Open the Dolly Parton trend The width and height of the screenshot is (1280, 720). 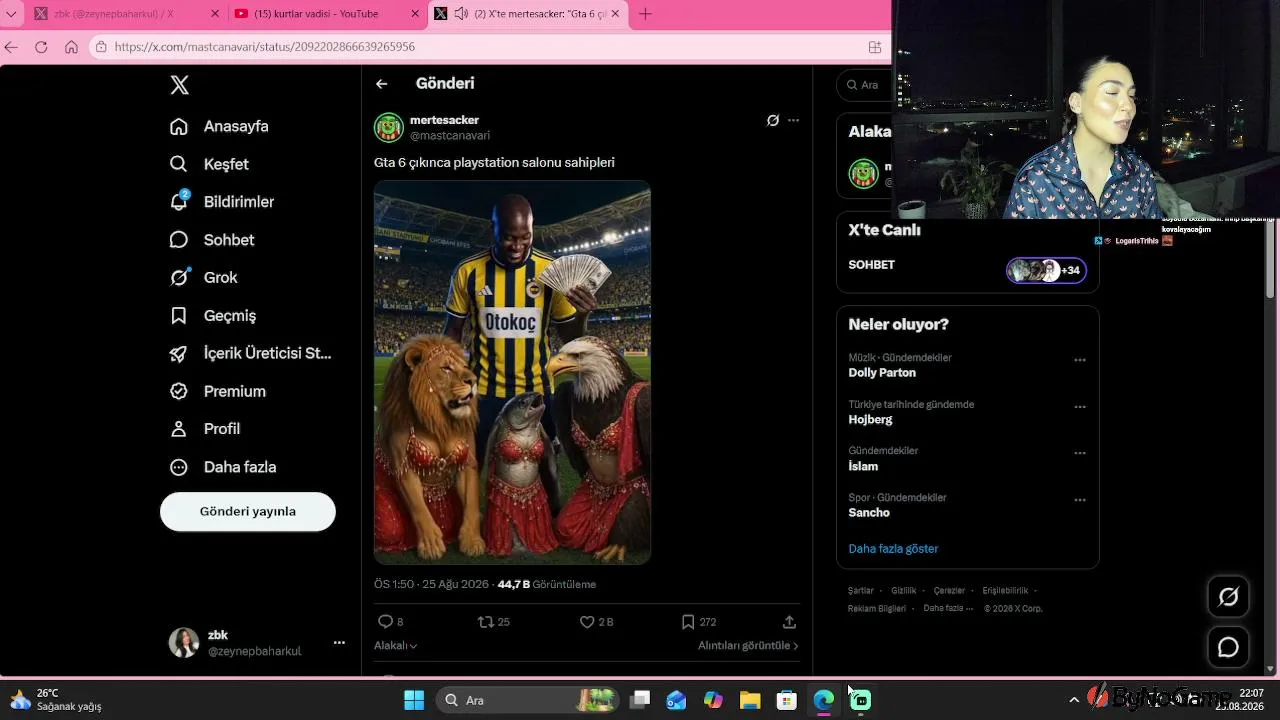(x=882, y=373)
